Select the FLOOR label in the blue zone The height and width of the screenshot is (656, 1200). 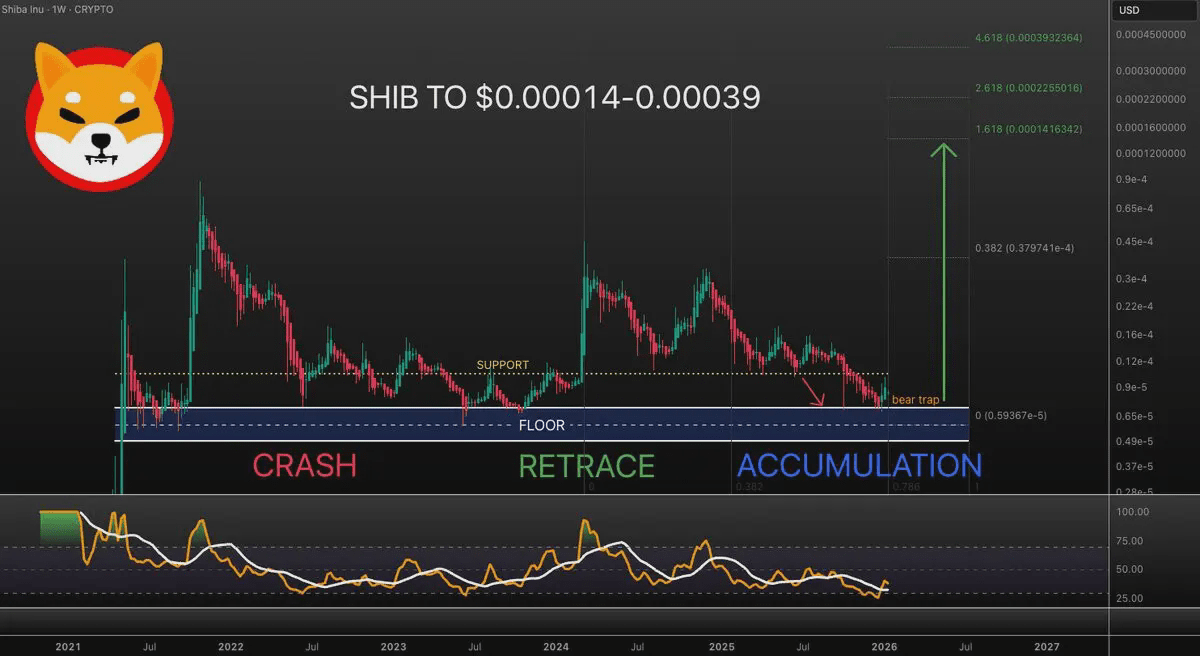click(x=542, y=425)
